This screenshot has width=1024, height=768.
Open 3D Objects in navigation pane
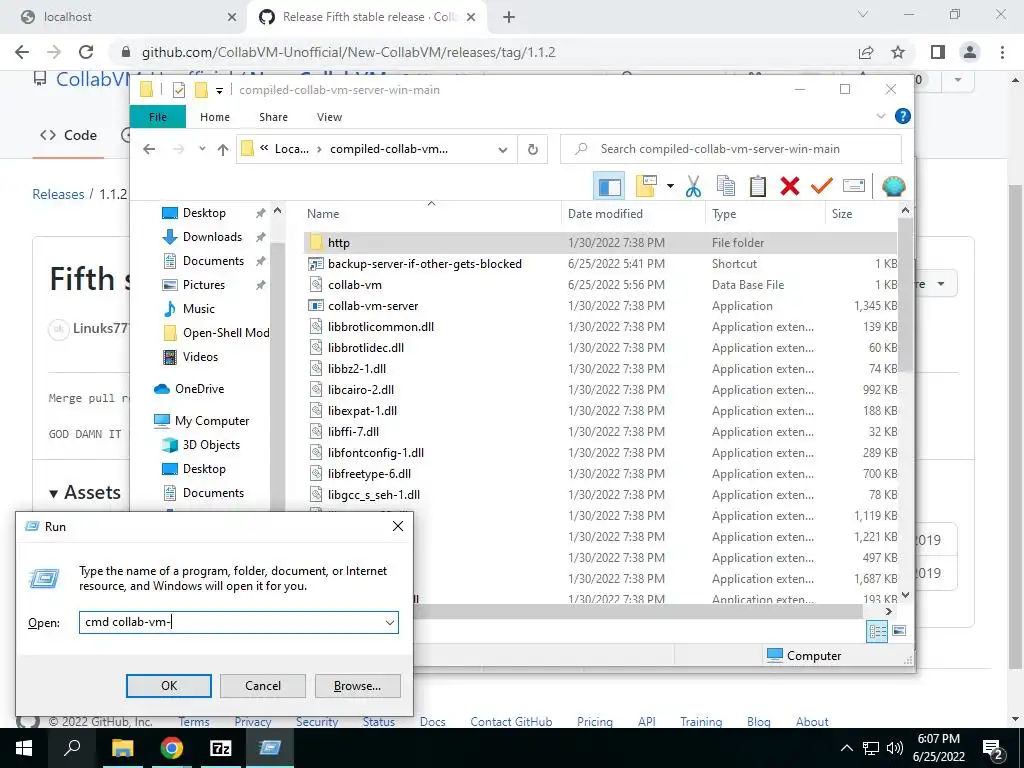coord(211,445)
